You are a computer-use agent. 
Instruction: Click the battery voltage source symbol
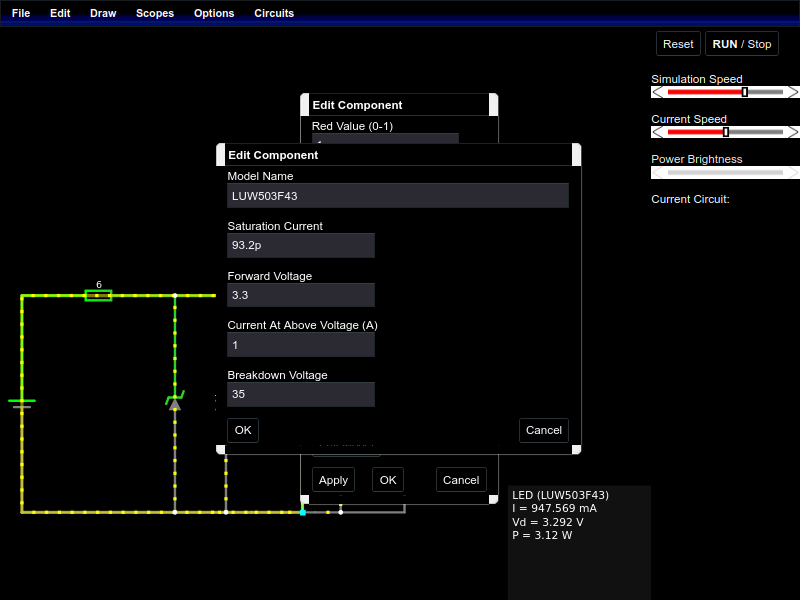pyautogui.click(x=22, y=403)
